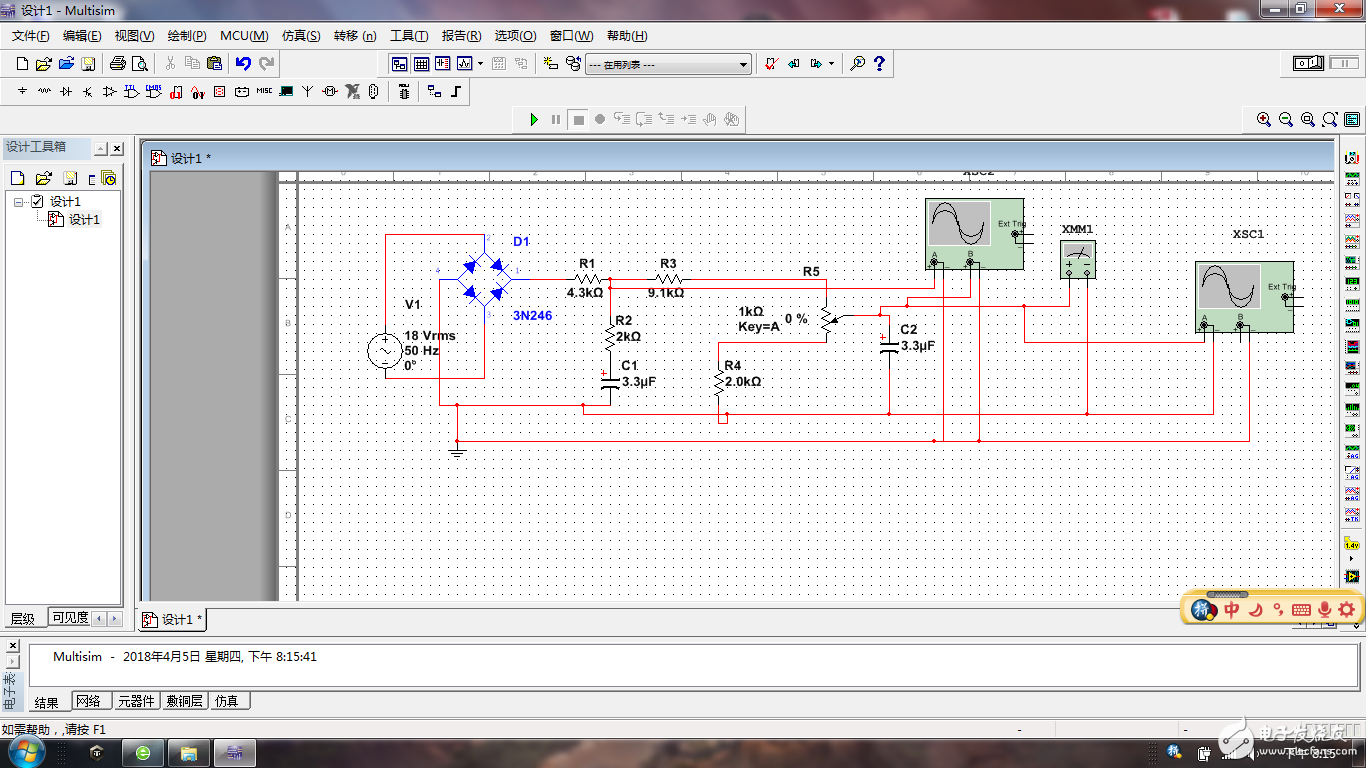Click the Multisim taskbar button
Viewport: 1366px width, 768px height.
[234, 752]
